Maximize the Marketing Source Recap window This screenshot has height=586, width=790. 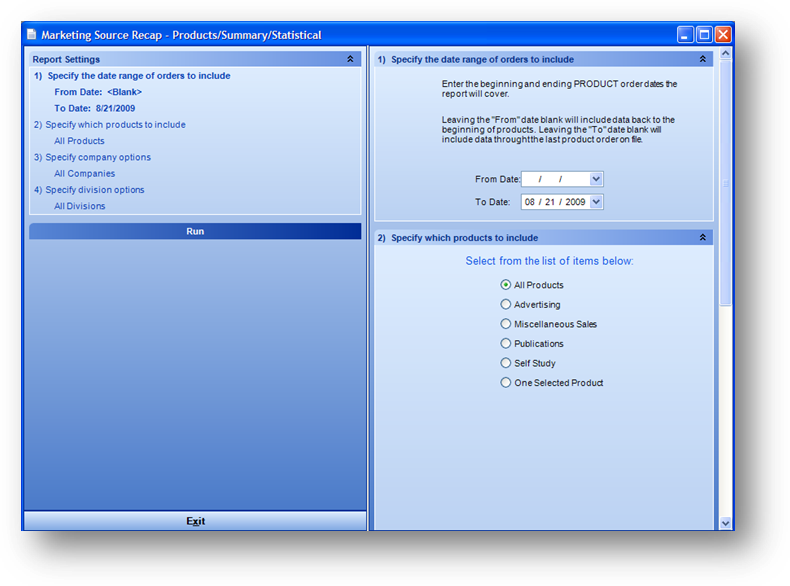pos(704,34)
